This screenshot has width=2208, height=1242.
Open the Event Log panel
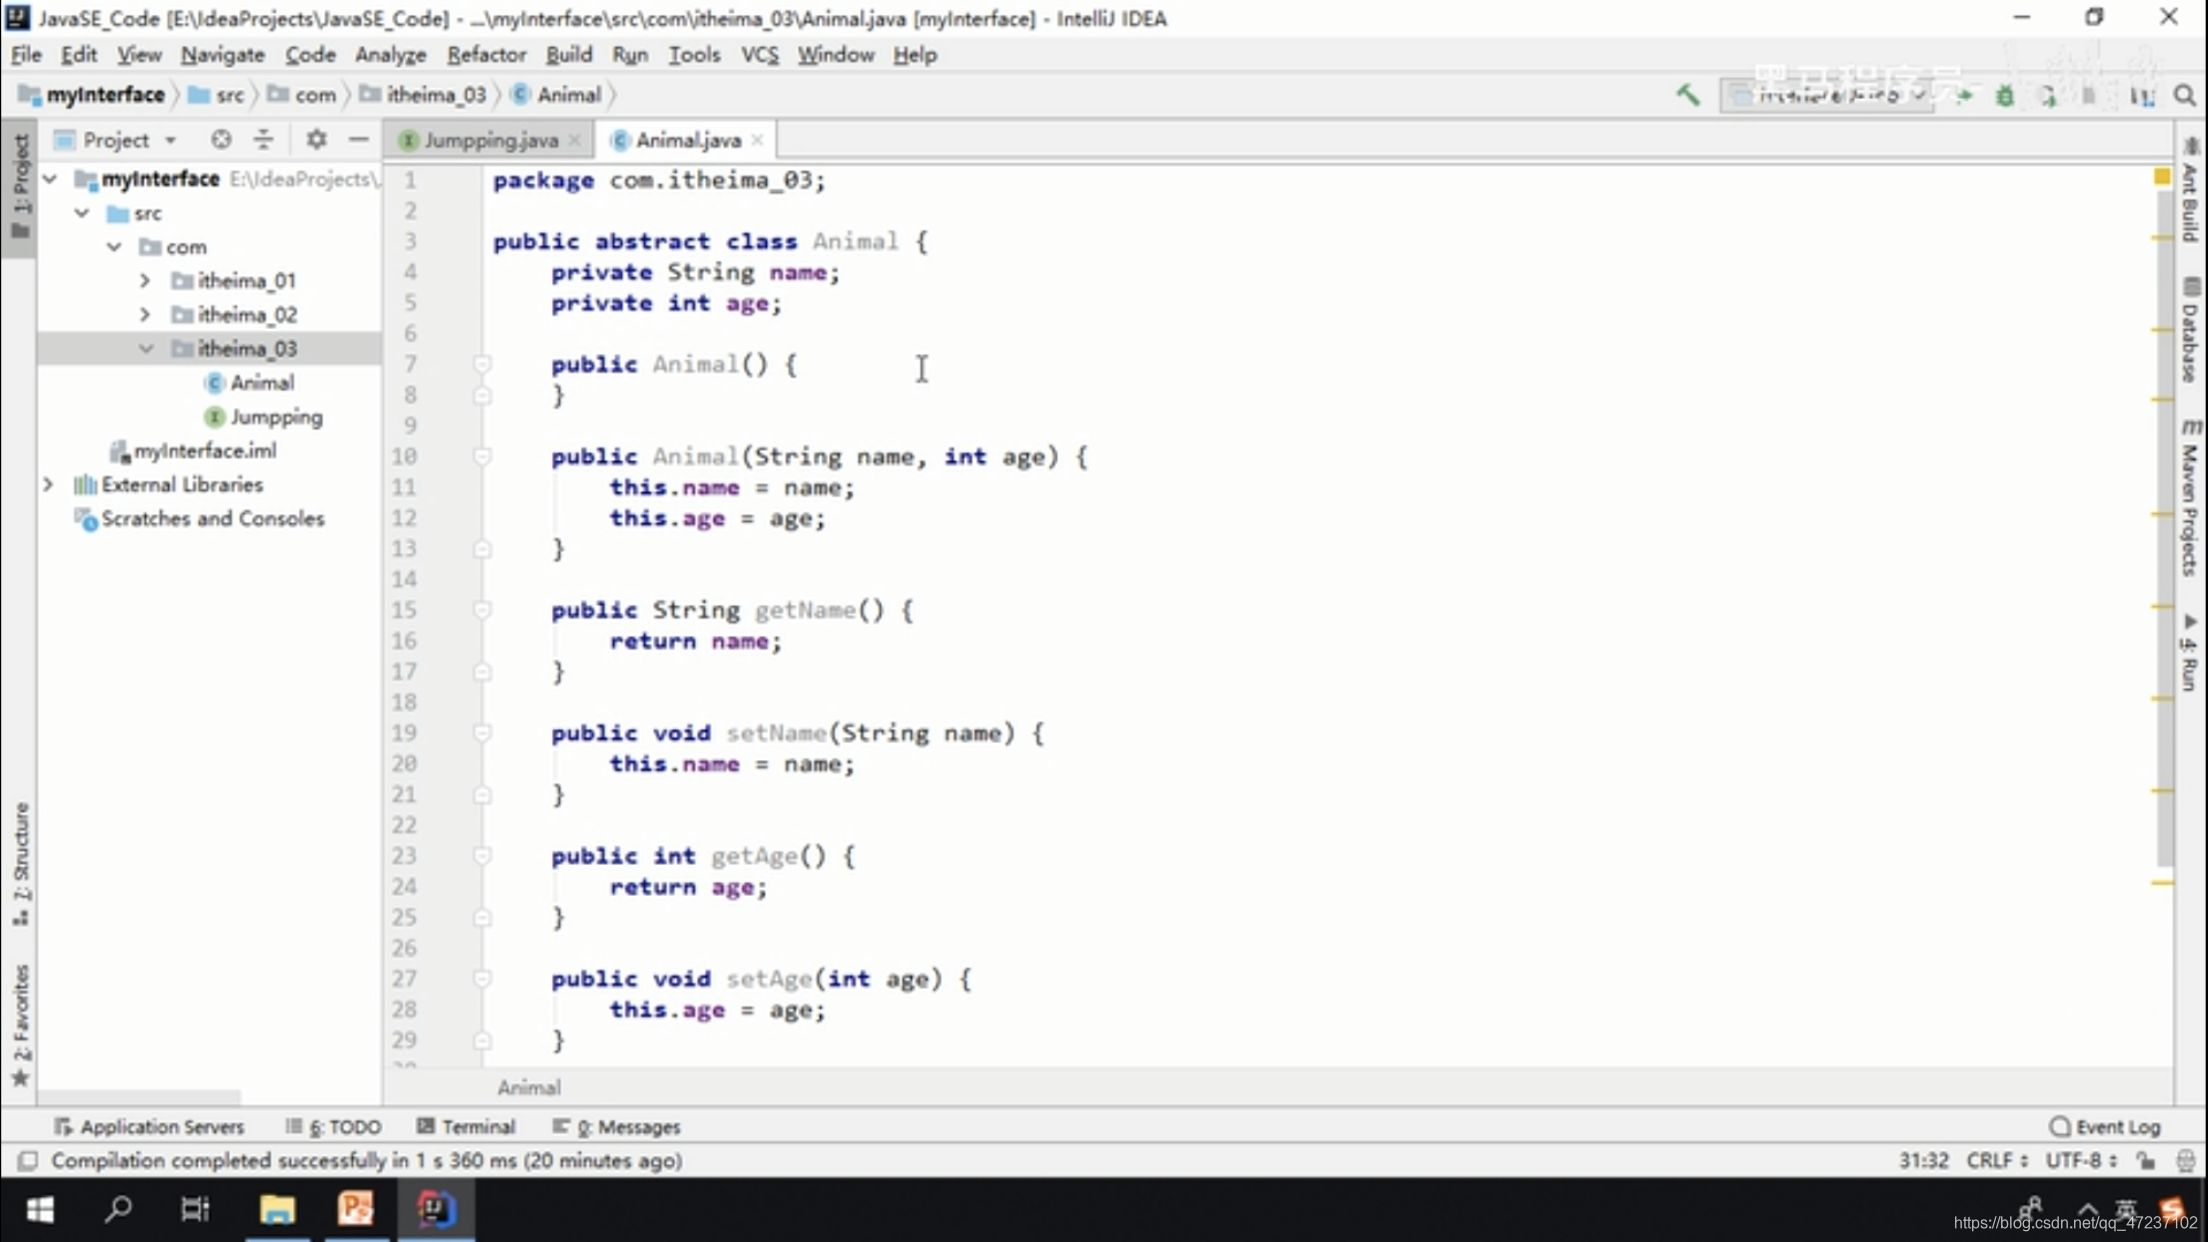click(x=2106, y=1127)
